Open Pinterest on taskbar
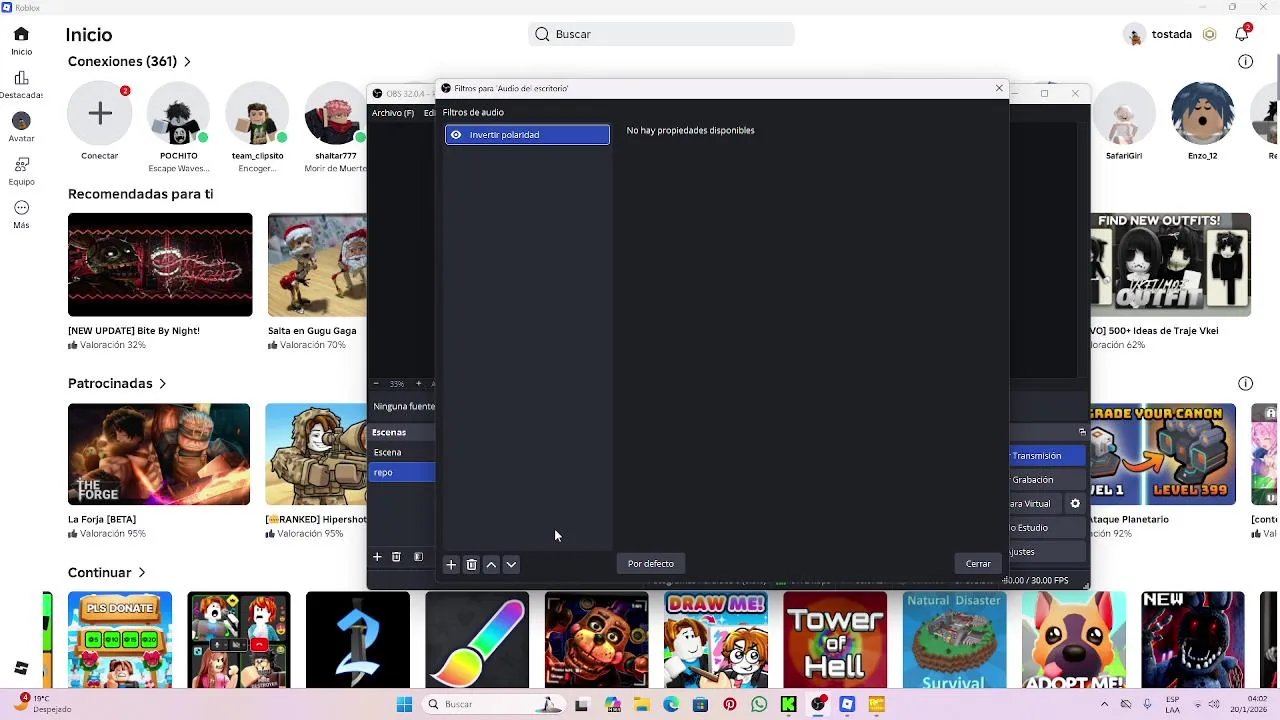This screenshot has height=720, width=1280. coord(730,705)
